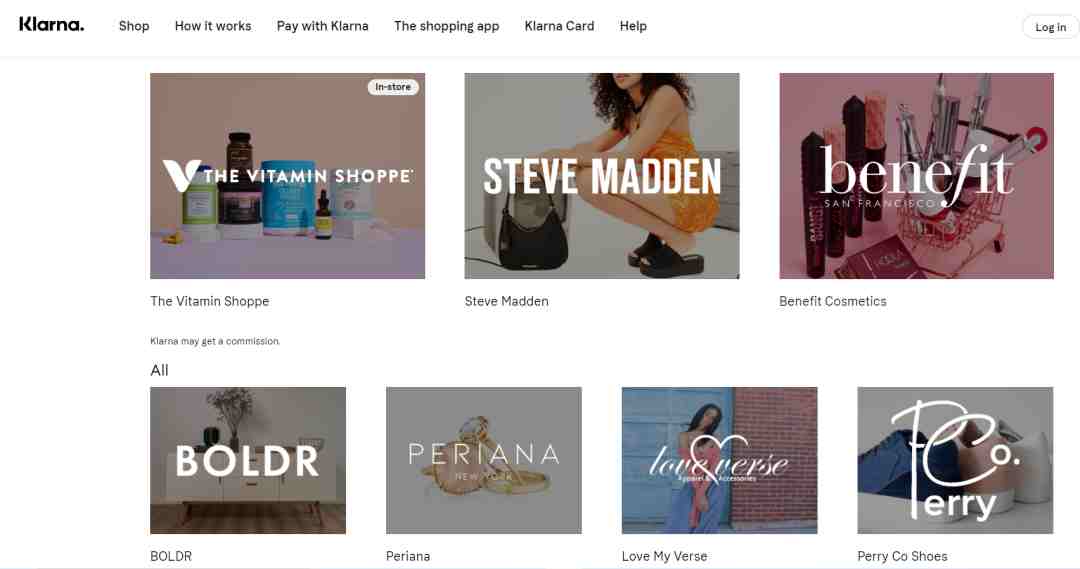Click the In-store badge
The image size is (1080, 569).
(x=393, y=87)
